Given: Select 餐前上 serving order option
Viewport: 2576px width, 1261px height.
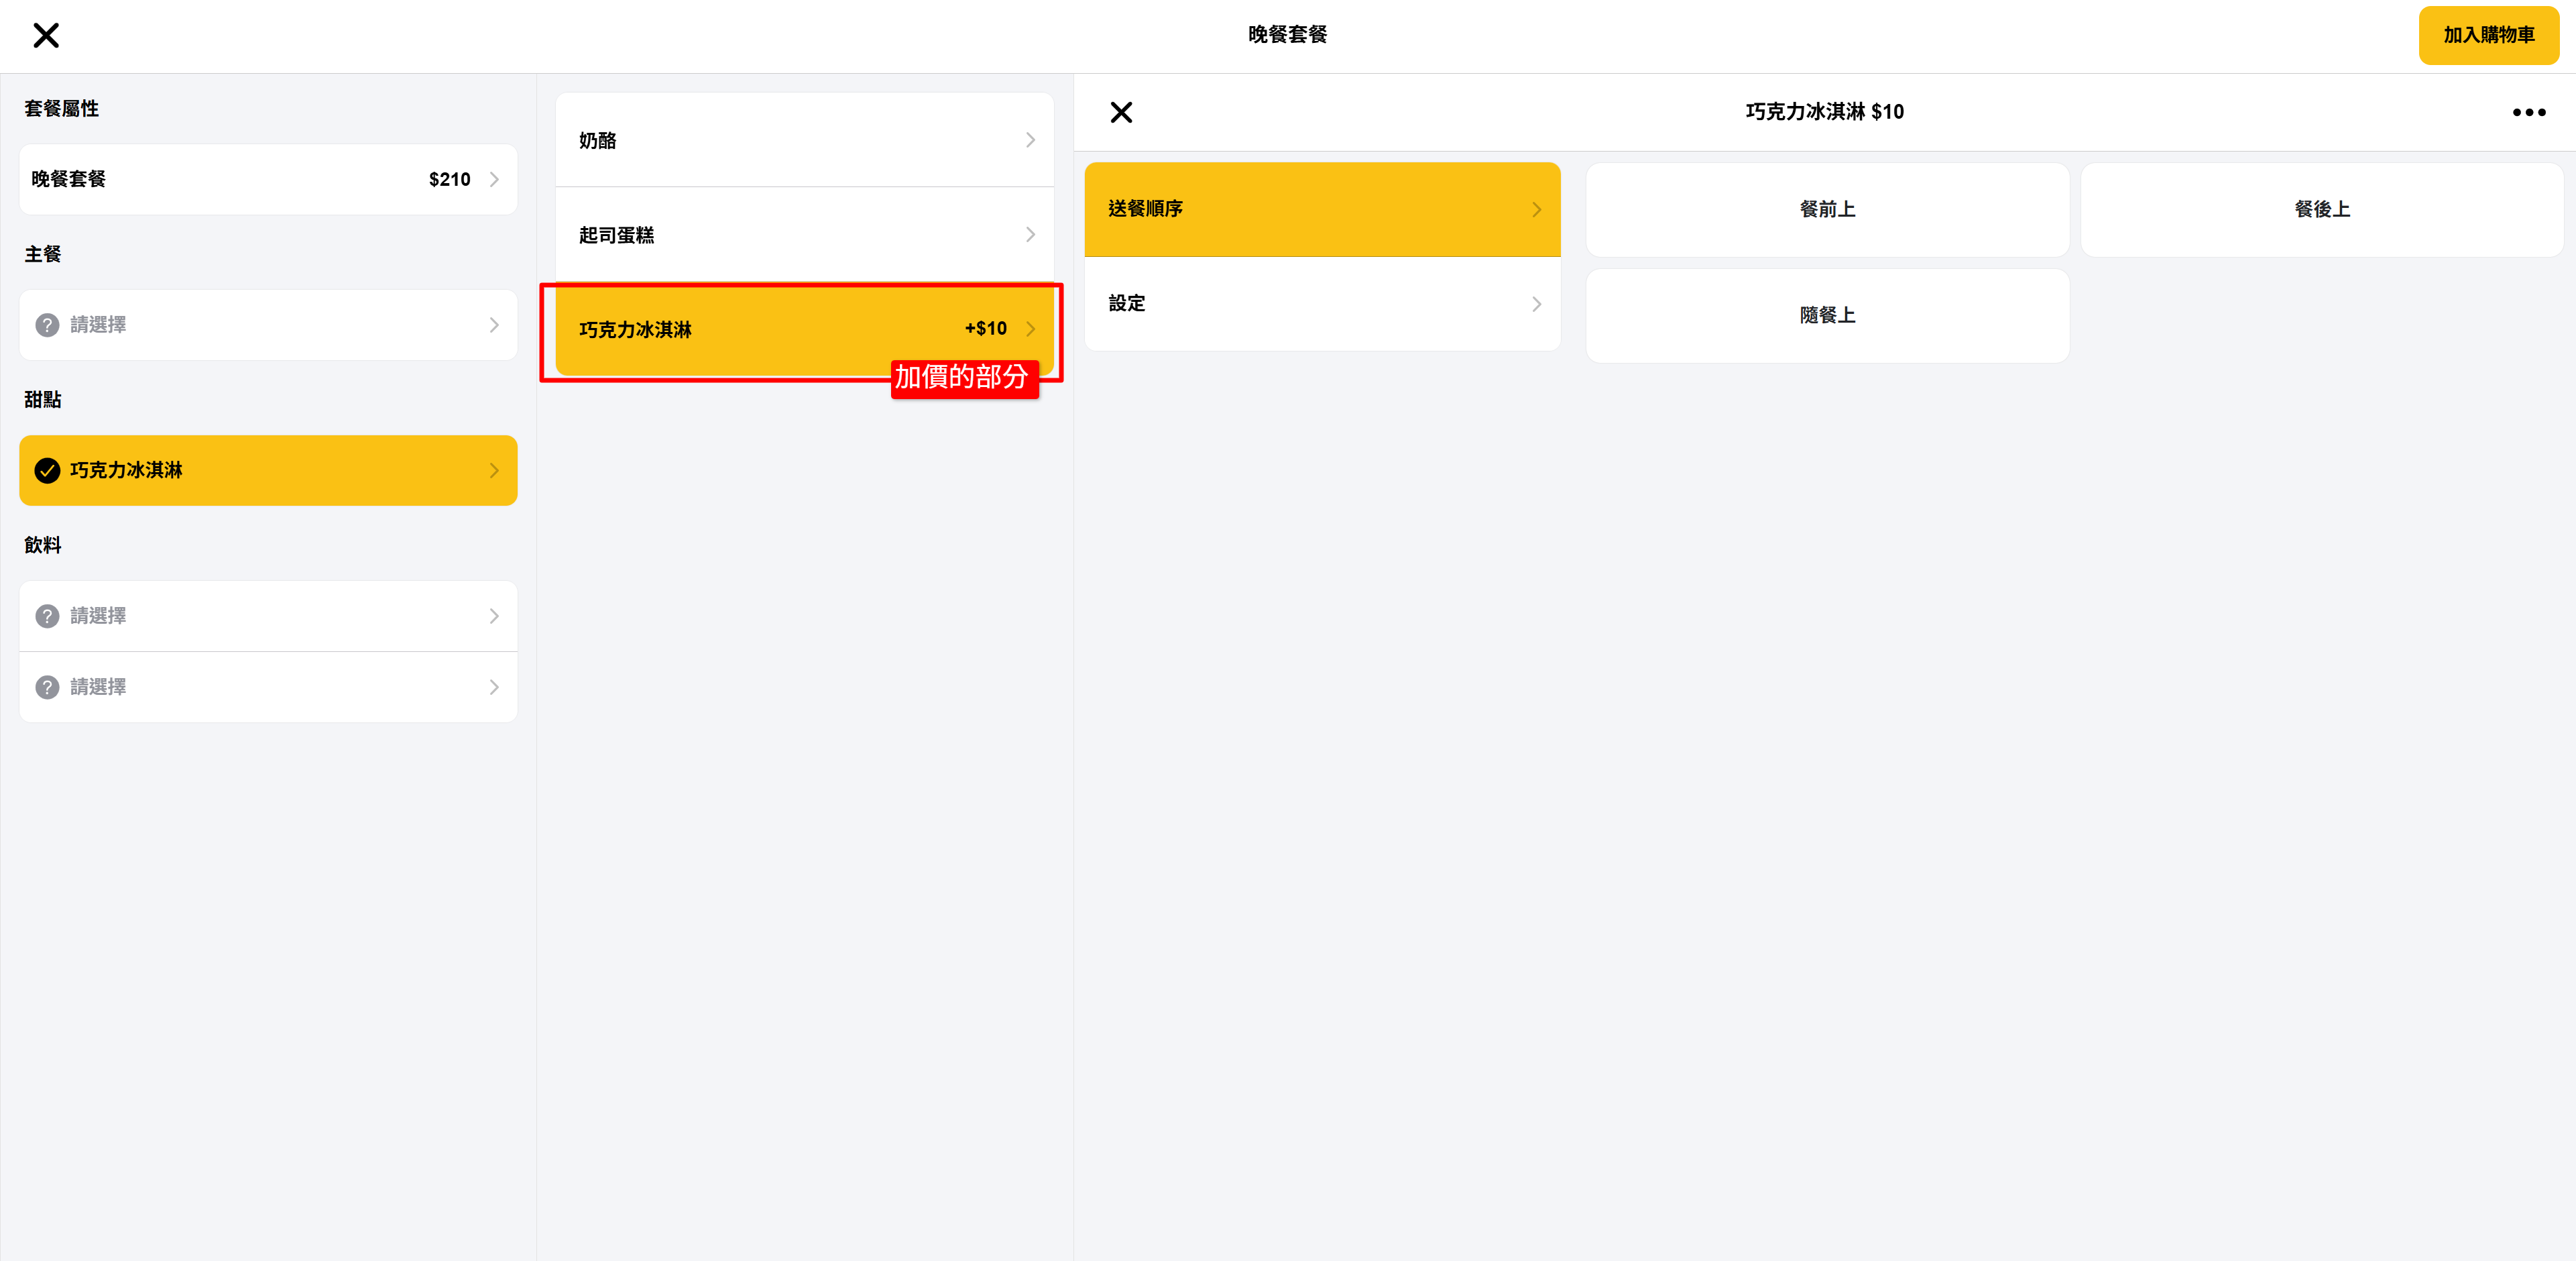Looking at the screenshot, I should [x=1826, y=209].
